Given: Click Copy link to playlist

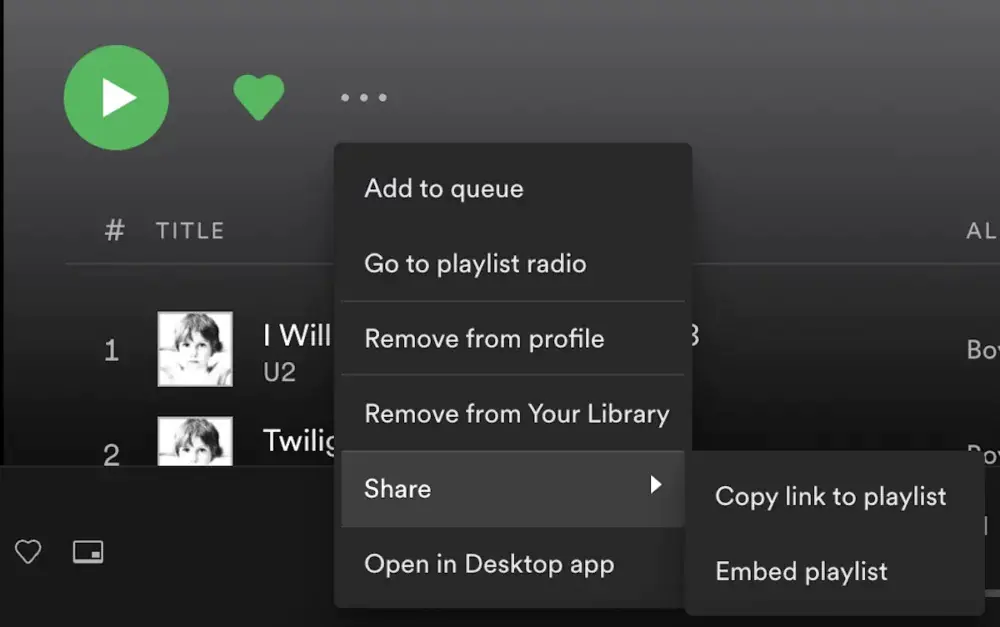Looking at the screenshot, I should [830, 496].
